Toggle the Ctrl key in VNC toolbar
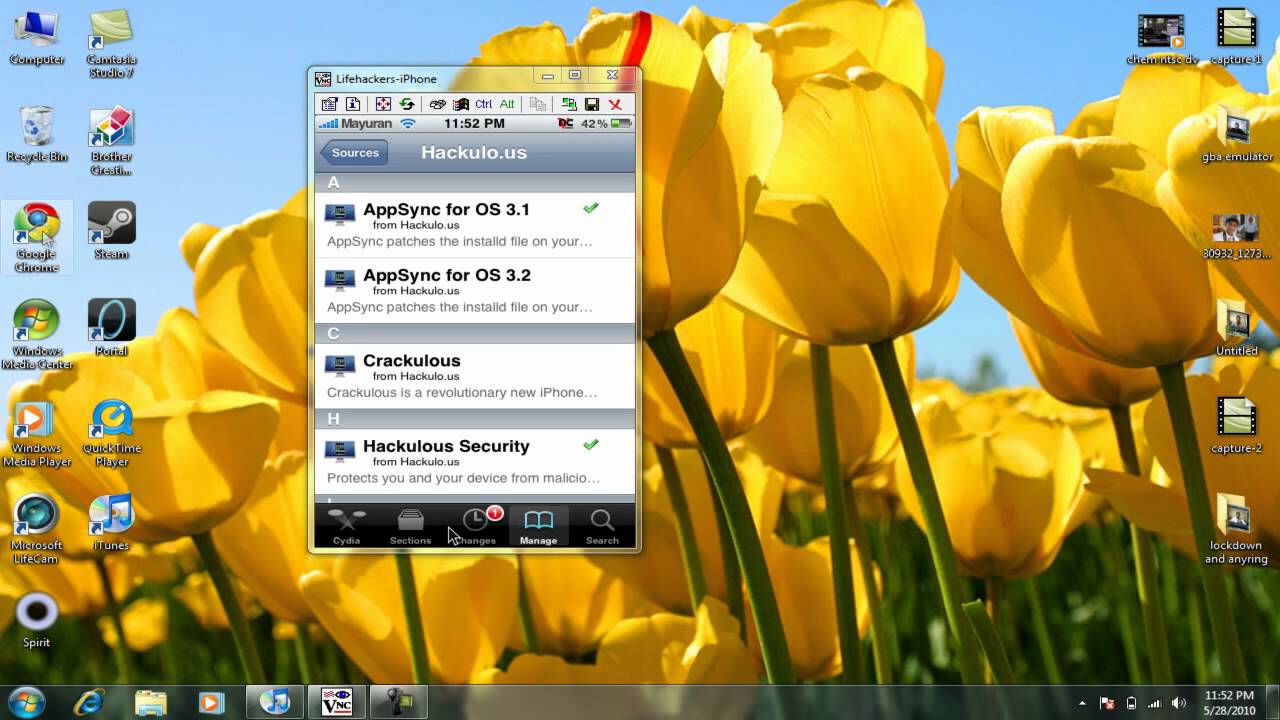The height and width of the screenshot is (720, 1280). pyautogui.click(x=484, y=104)
